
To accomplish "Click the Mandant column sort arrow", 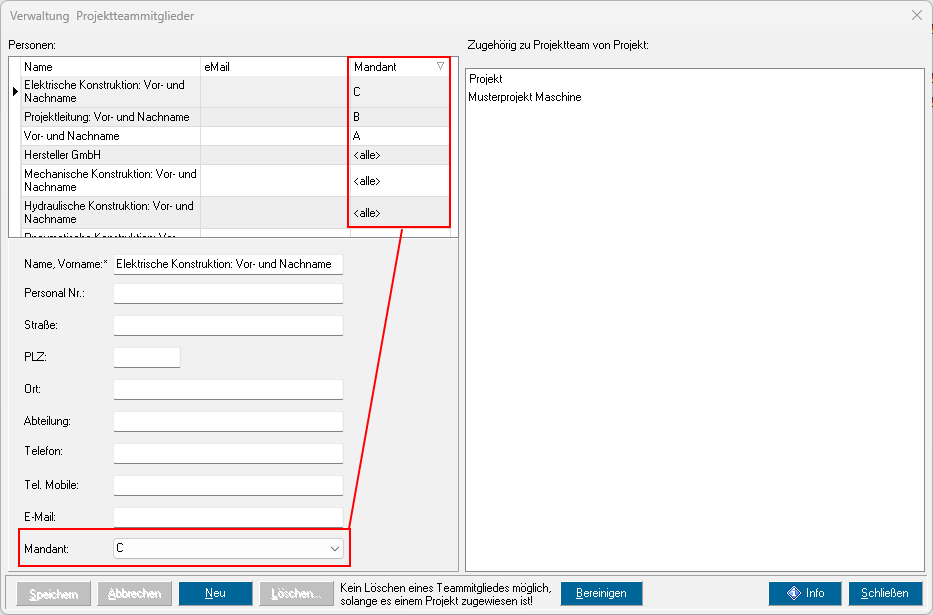I will coord(440,67).
